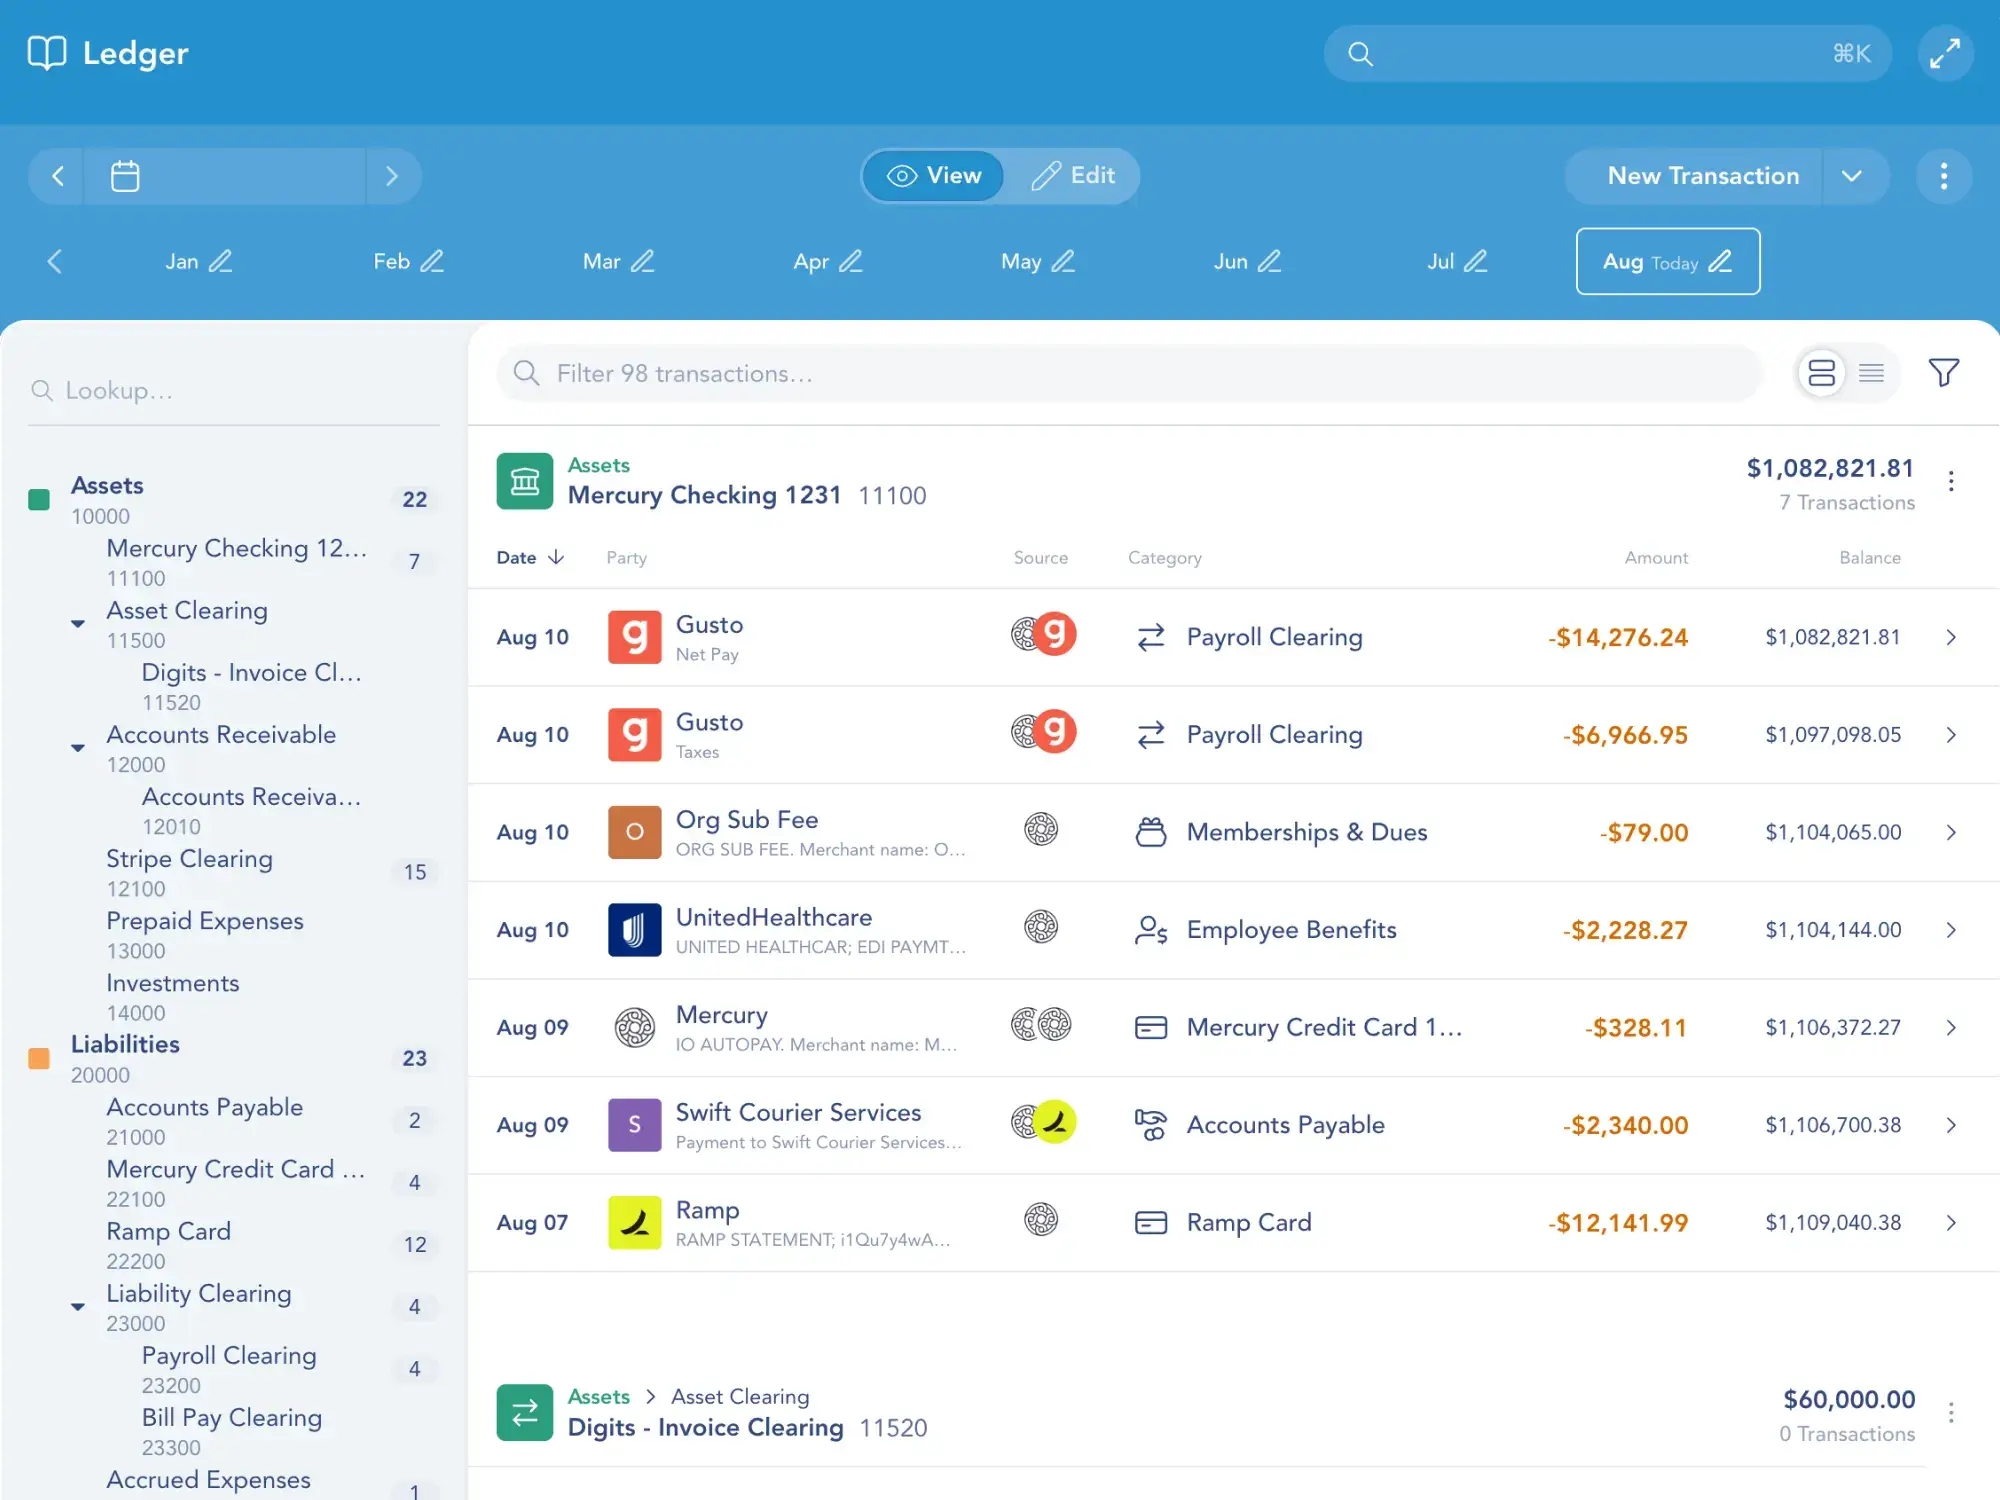The width and height of the screenshot is (2000, 1500).
Task: Open the Asset Clearing breadcrumb link
Action: [740, 1396]
